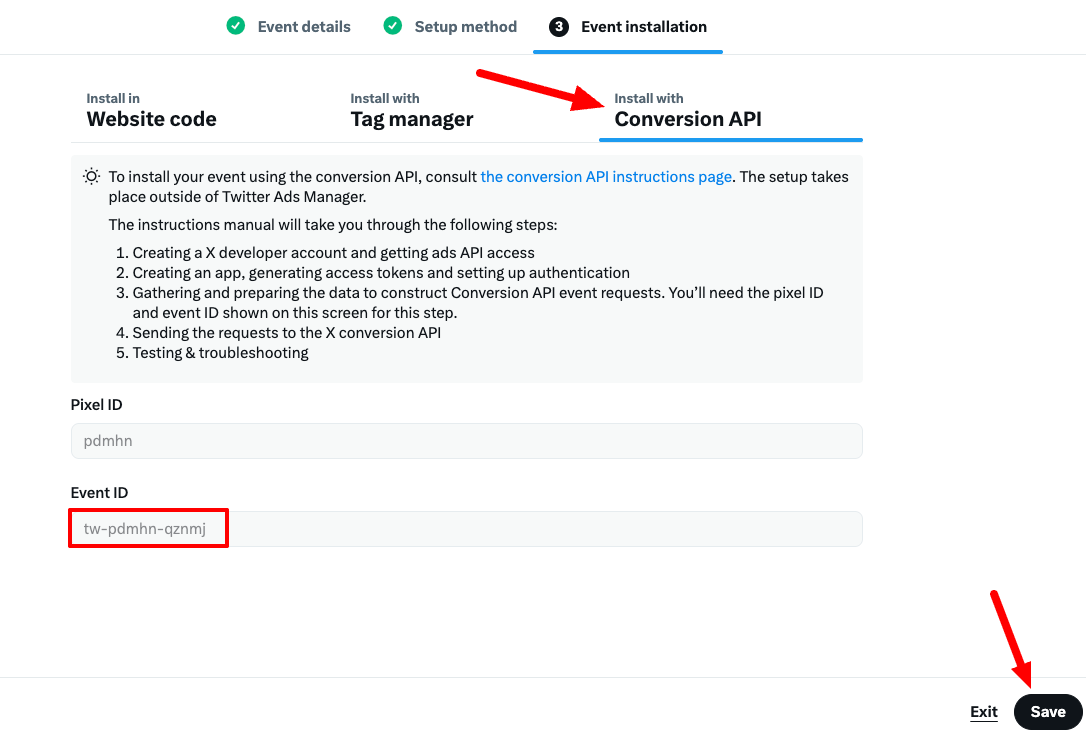Open the conversion API instructions page link

(x=606, y=177)
